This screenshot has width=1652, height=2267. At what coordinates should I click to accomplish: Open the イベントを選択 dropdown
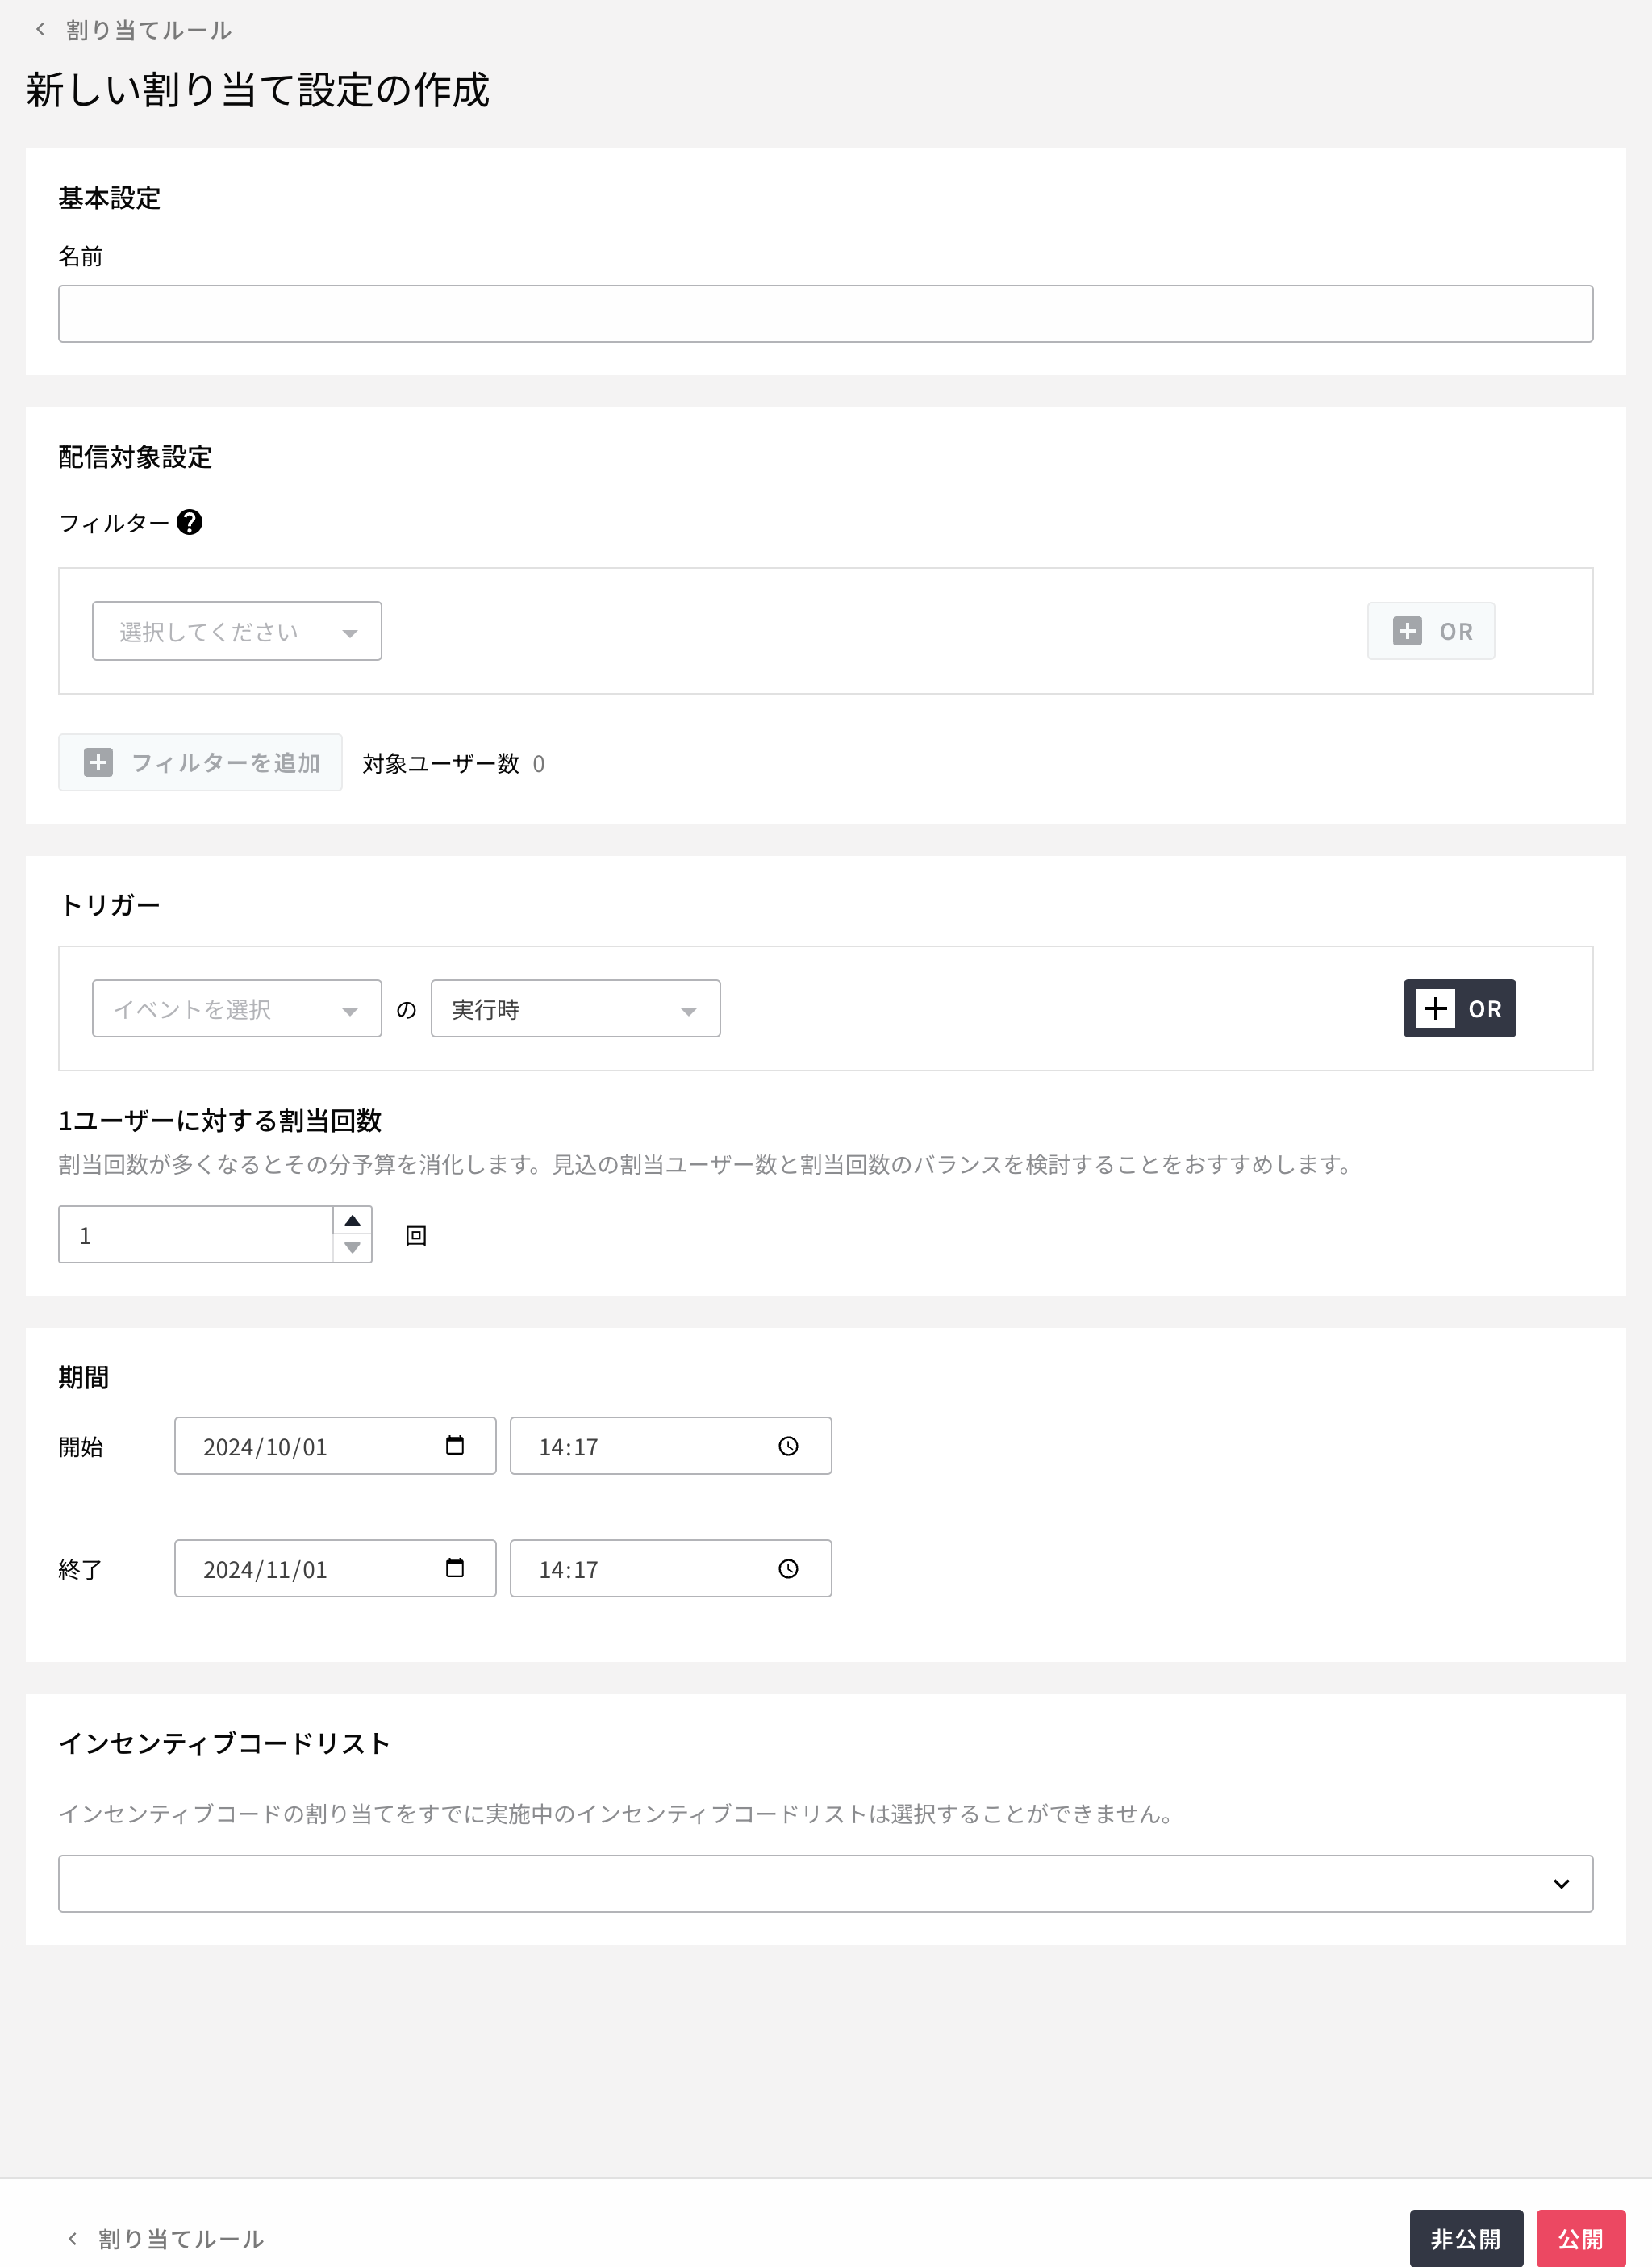click(x=237, y=1008)
